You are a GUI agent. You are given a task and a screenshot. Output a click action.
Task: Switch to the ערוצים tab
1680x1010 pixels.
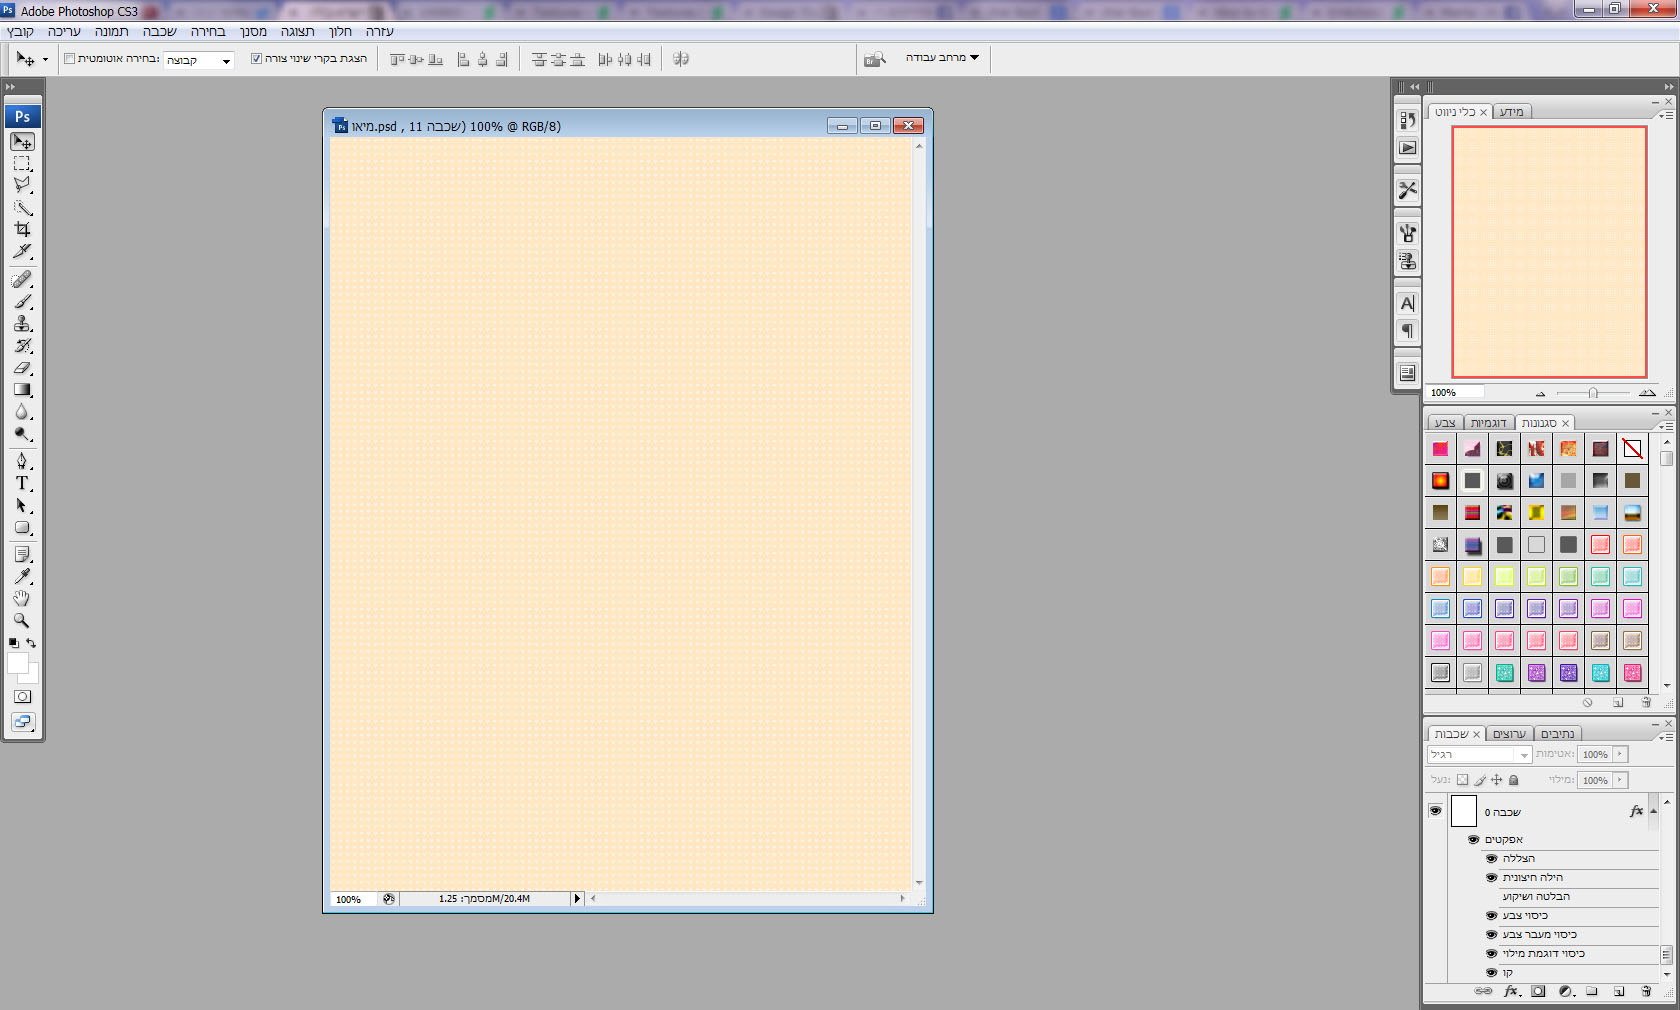[x=1509, y=734]
